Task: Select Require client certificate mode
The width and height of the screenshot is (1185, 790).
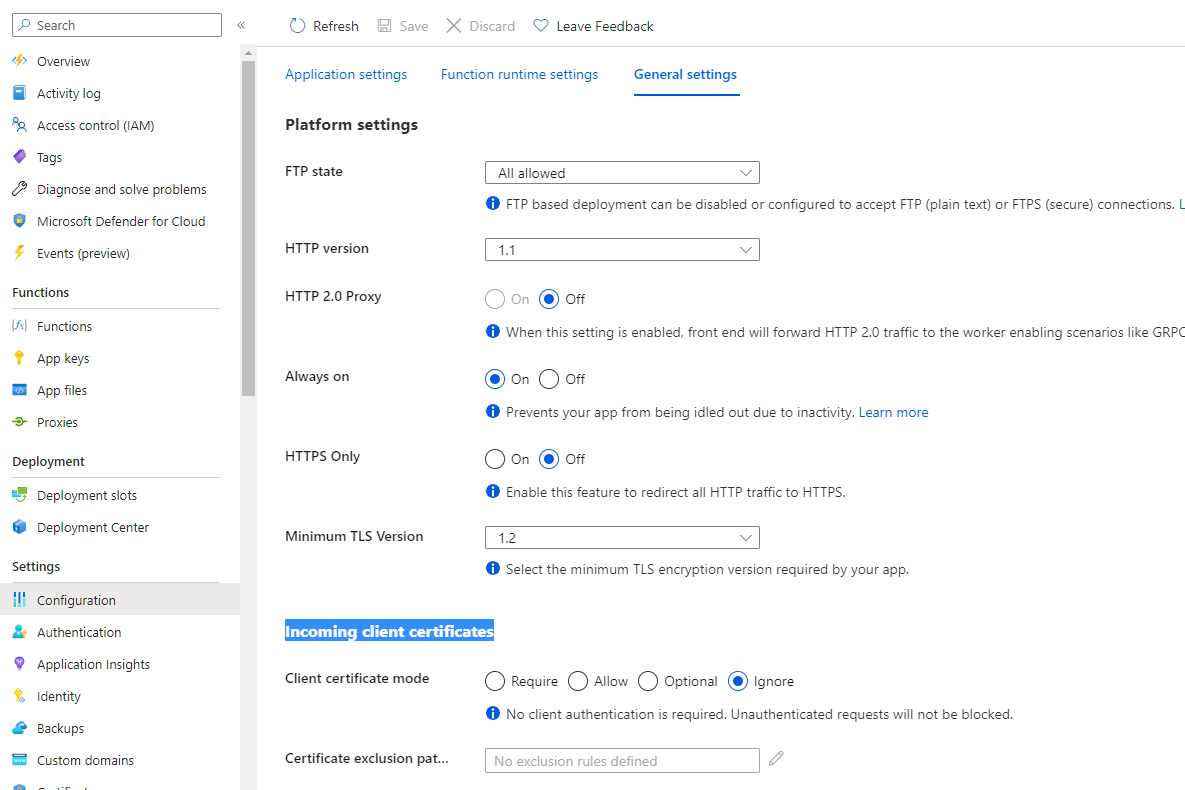Action: coord(495,681)
